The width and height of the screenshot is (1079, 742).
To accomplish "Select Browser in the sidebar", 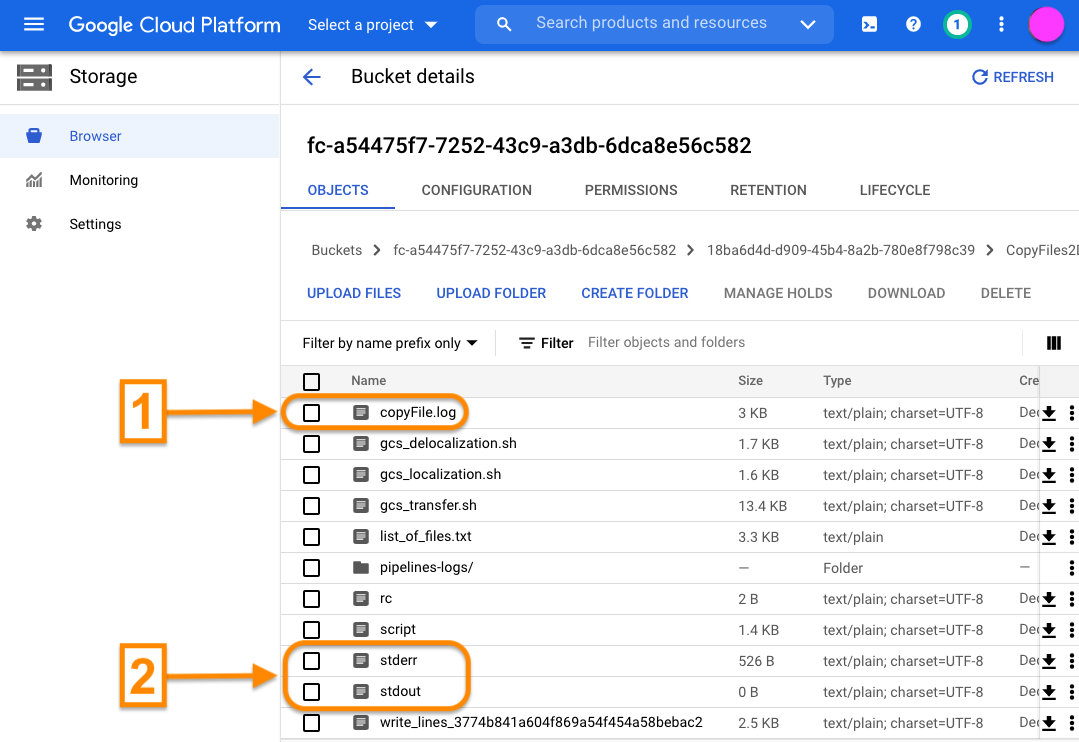I will pos(140,136).
